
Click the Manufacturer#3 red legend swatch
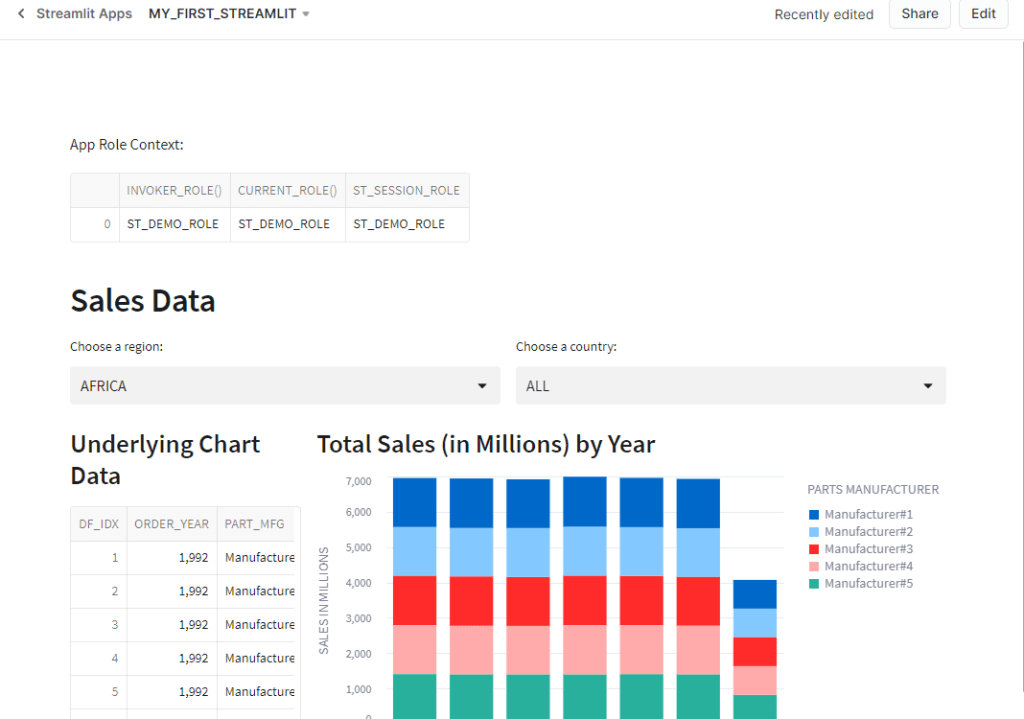(x=814, y=549)
